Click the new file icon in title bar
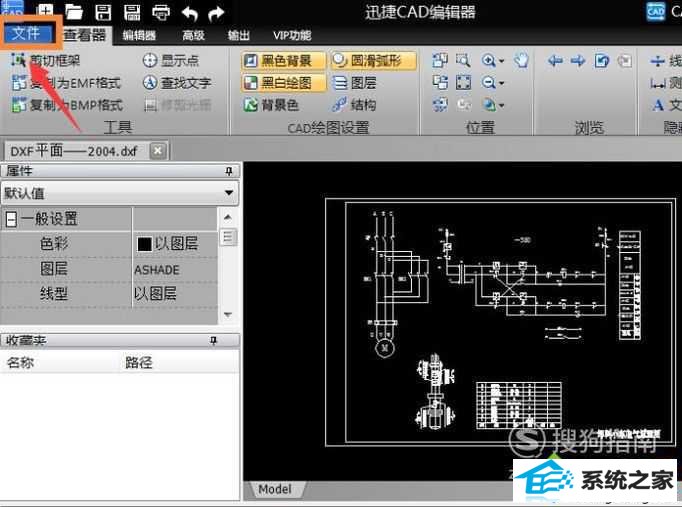 [x=45, y=11]
